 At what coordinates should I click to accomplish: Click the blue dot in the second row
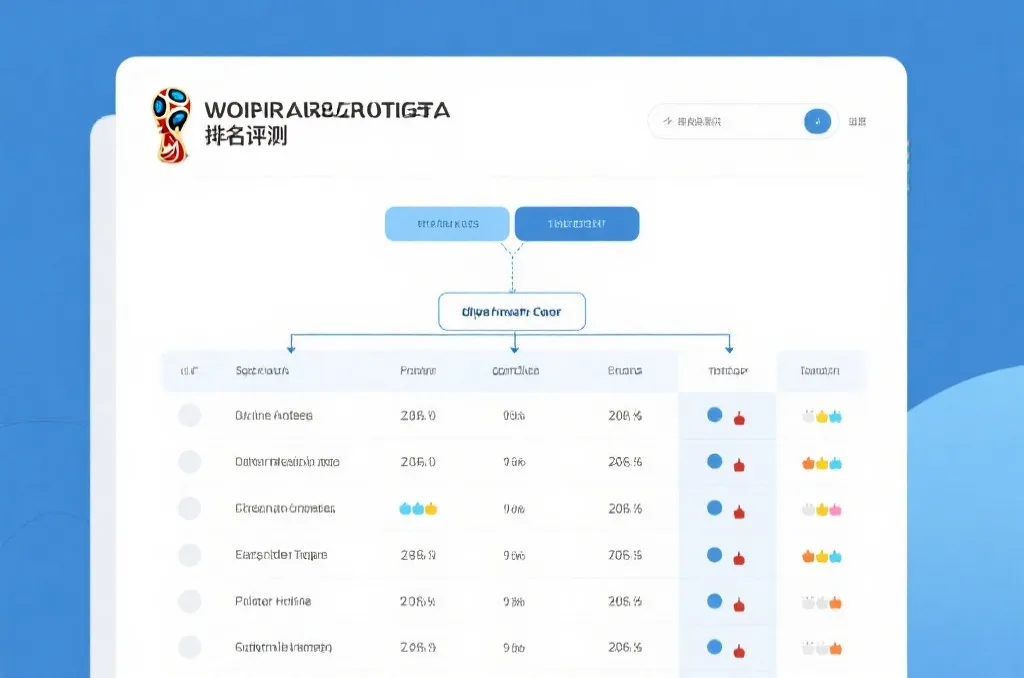[x=714, y=461]
